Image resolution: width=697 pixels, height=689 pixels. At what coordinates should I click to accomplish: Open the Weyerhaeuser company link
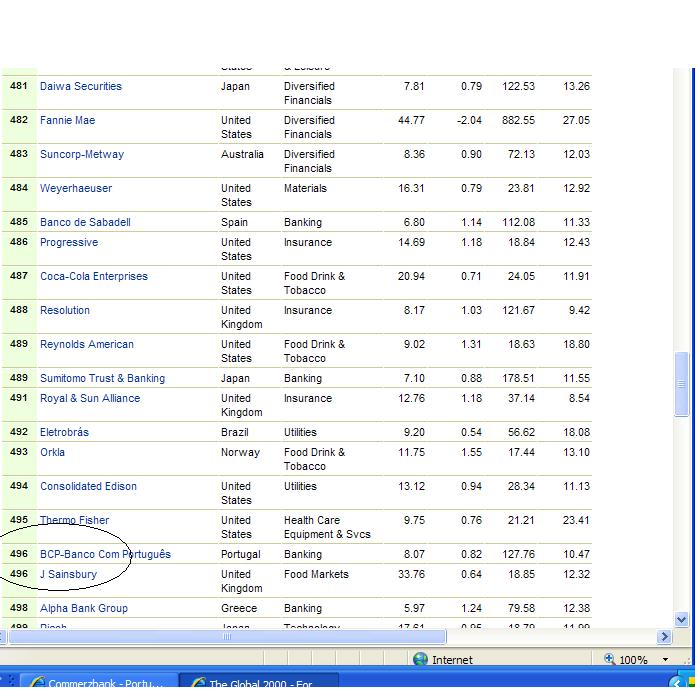[x=76, y=188]
